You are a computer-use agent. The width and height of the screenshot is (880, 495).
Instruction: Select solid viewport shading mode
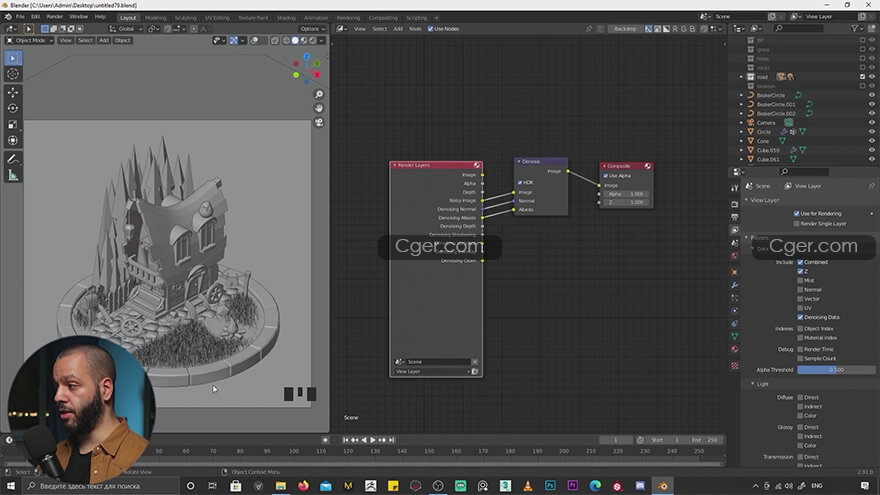[x=295, y=40]
